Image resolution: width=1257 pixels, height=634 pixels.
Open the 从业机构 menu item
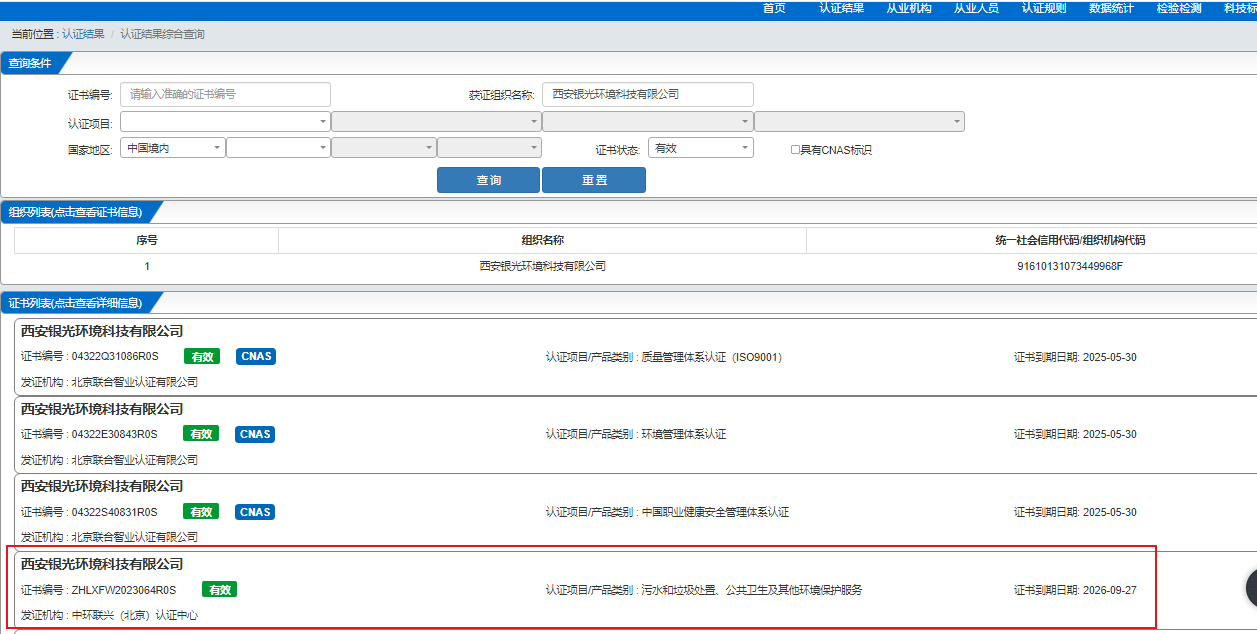click(x=908, y=8)
